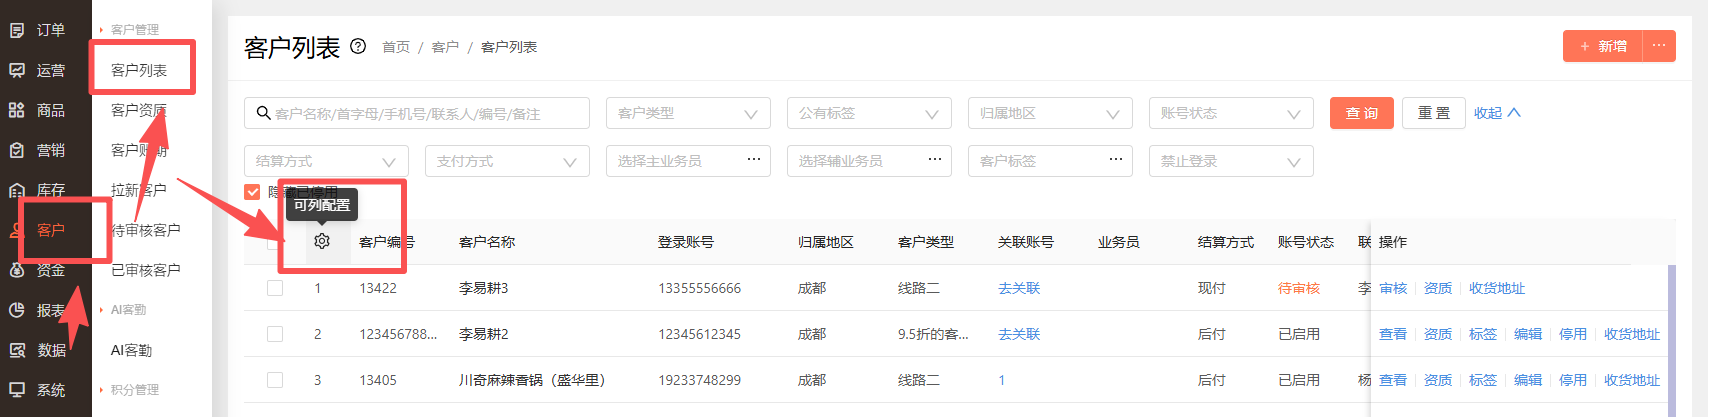
Task: Select the checkbox for row 李易耕3
Action: point(275,288)
